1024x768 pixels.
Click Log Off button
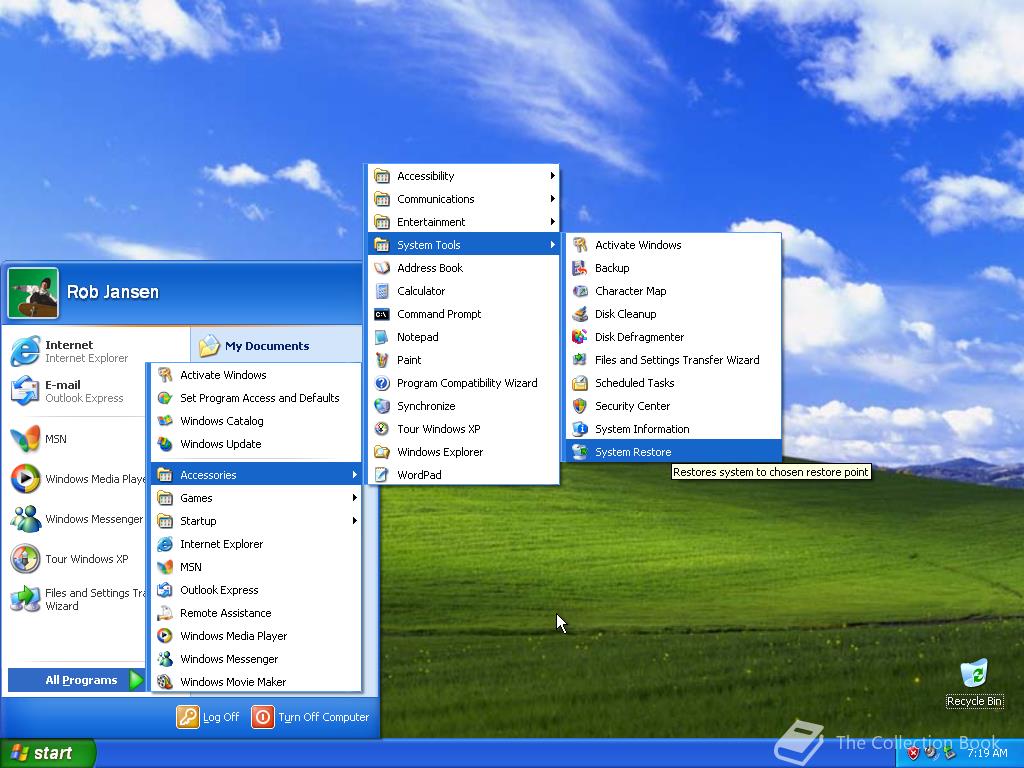pyautogui.click(x=208, y=717)
